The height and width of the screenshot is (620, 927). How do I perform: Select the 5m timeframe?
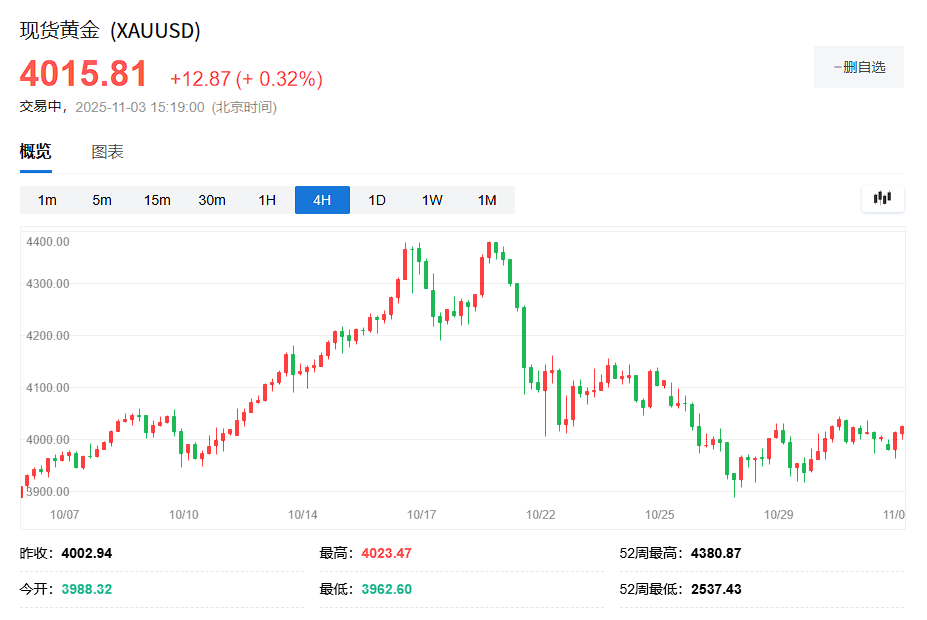pos(101,200)
